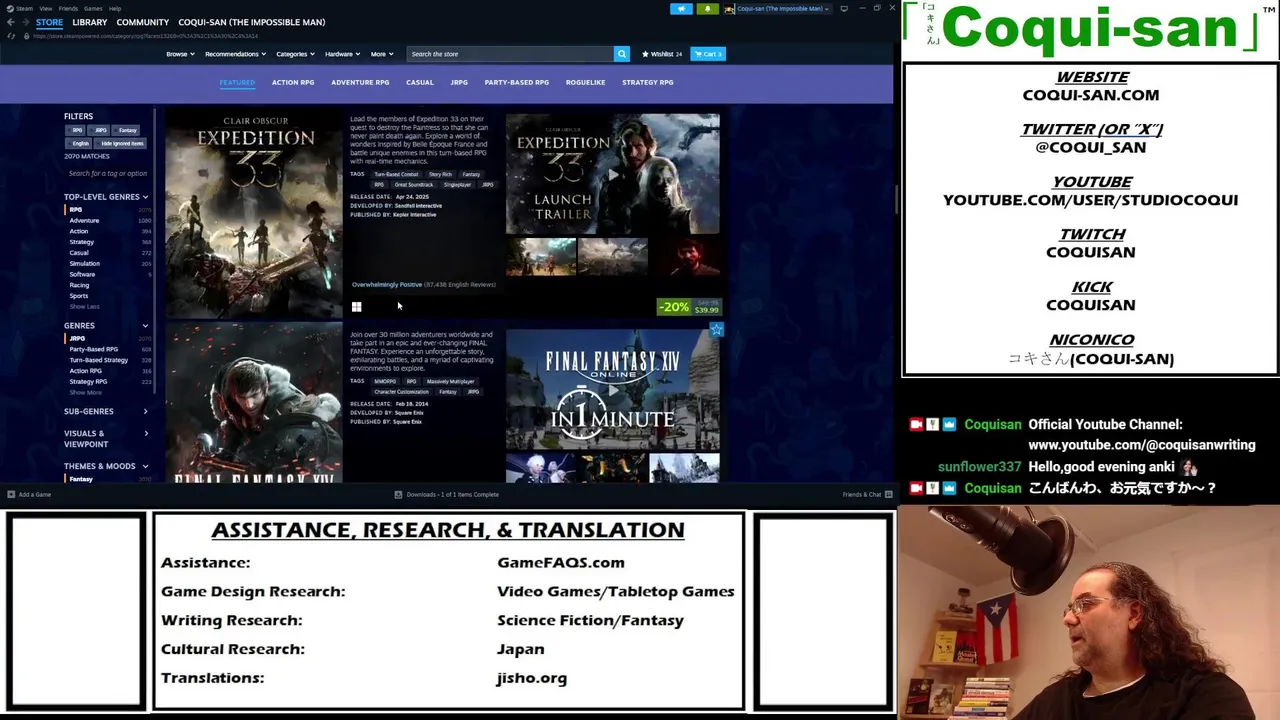This screenshot has height=720, width=1280.
Task: Click the user avatar in title bar
Action: [x=729, y=9]
